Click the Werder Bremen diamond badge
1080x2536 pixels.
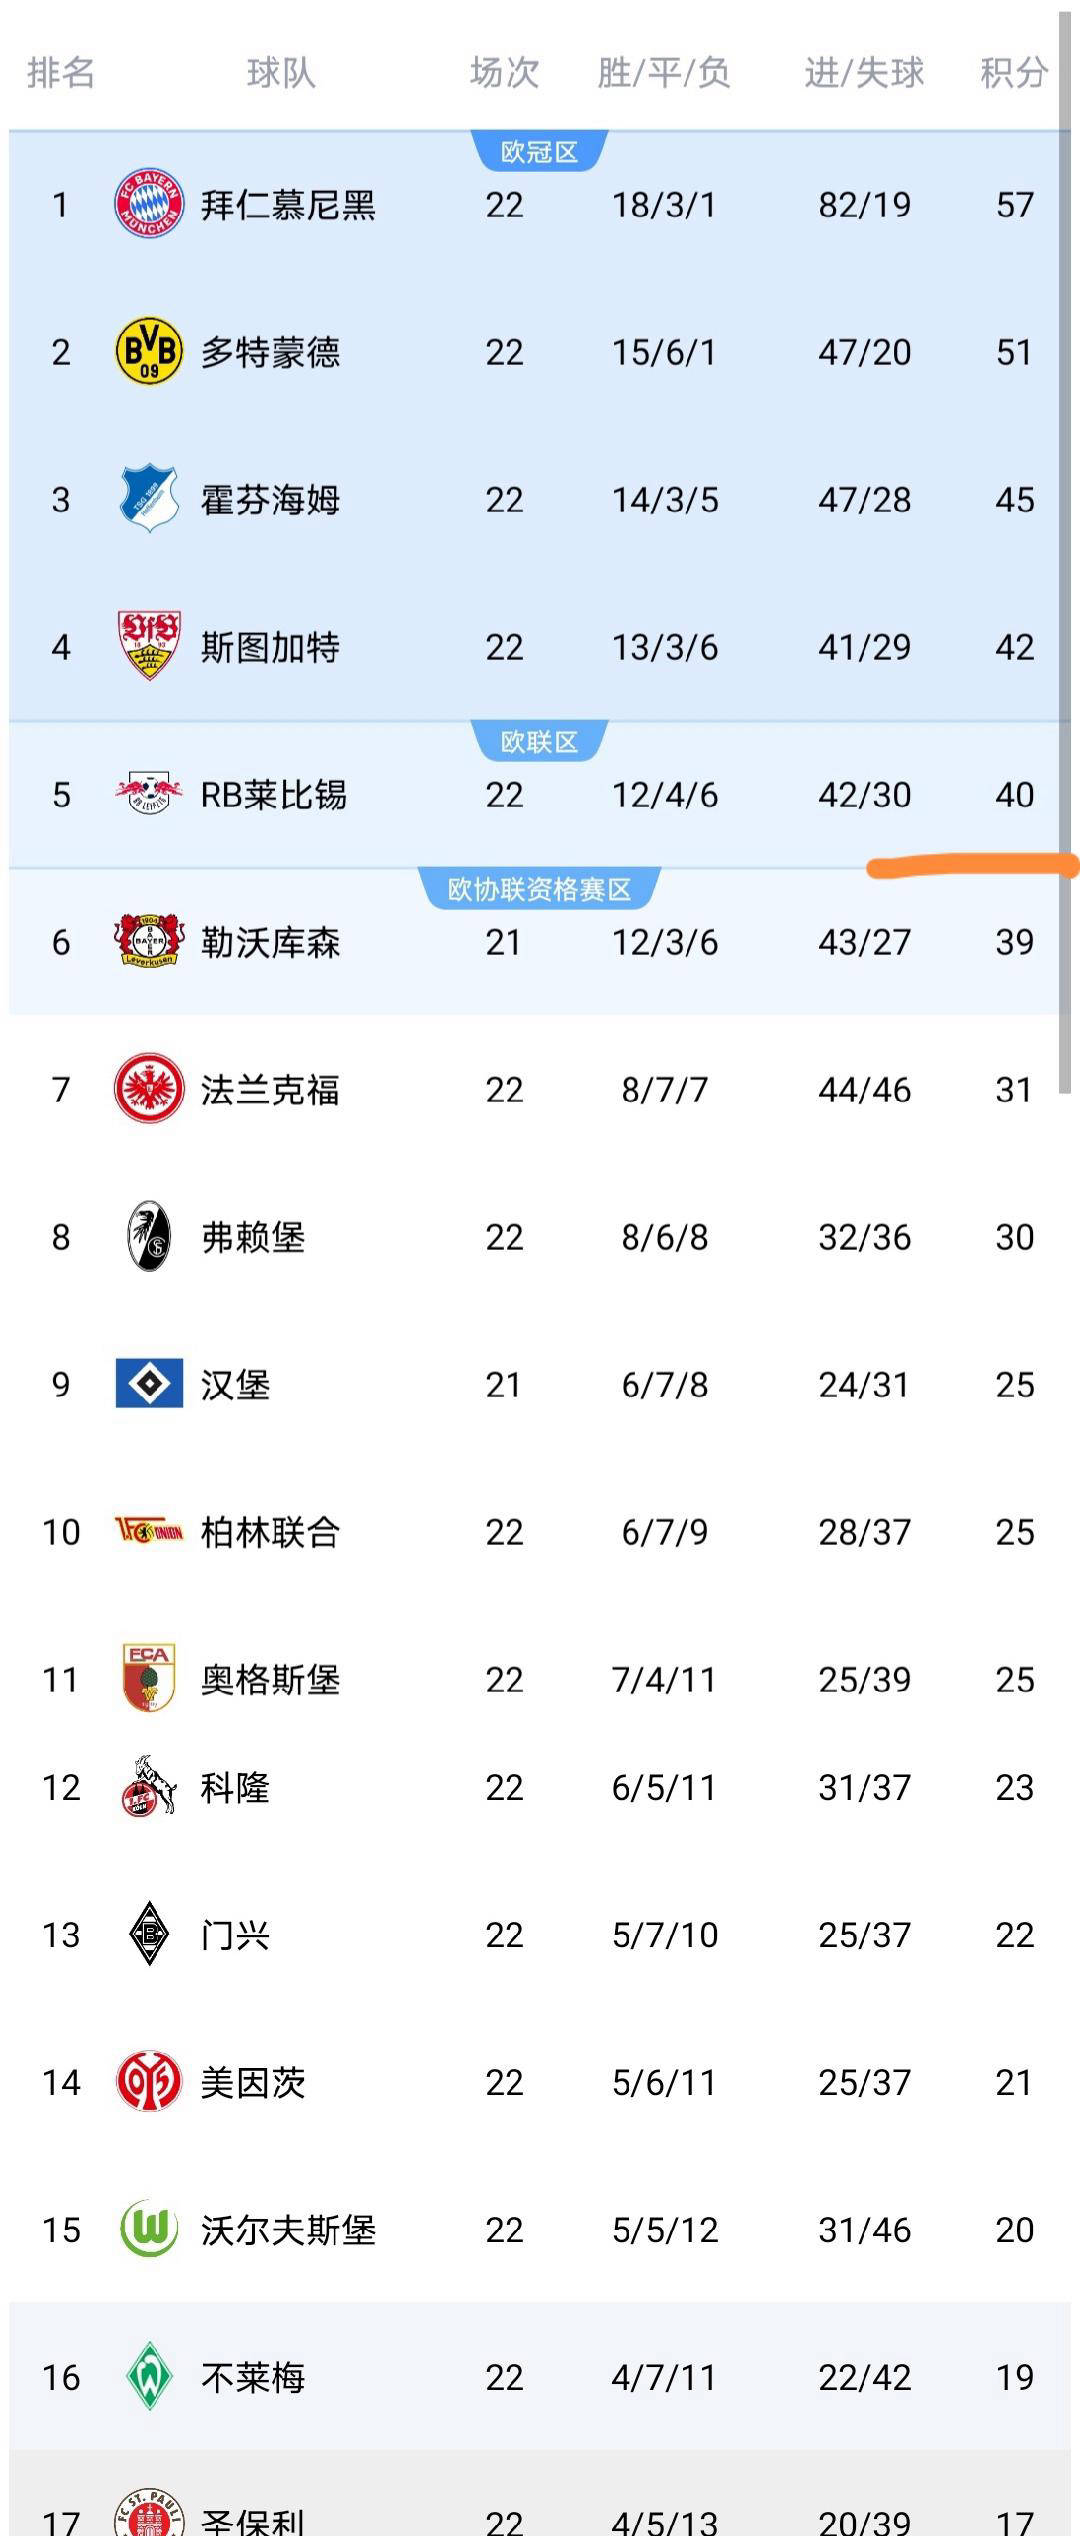[x=149, y=2376]
